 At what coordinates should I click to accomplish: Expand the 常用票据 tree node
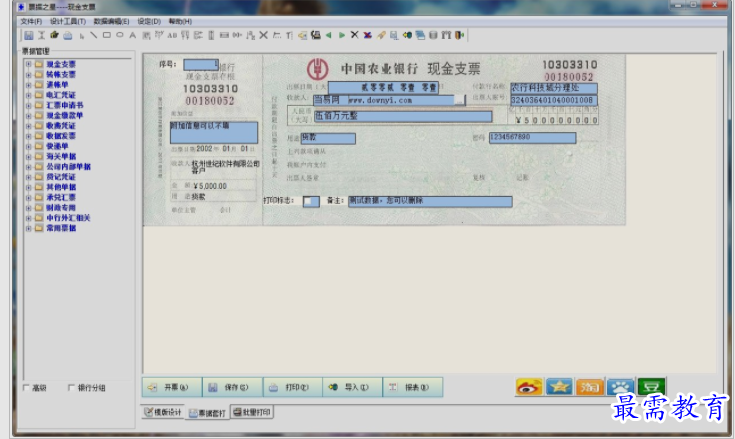pos(29,228)
